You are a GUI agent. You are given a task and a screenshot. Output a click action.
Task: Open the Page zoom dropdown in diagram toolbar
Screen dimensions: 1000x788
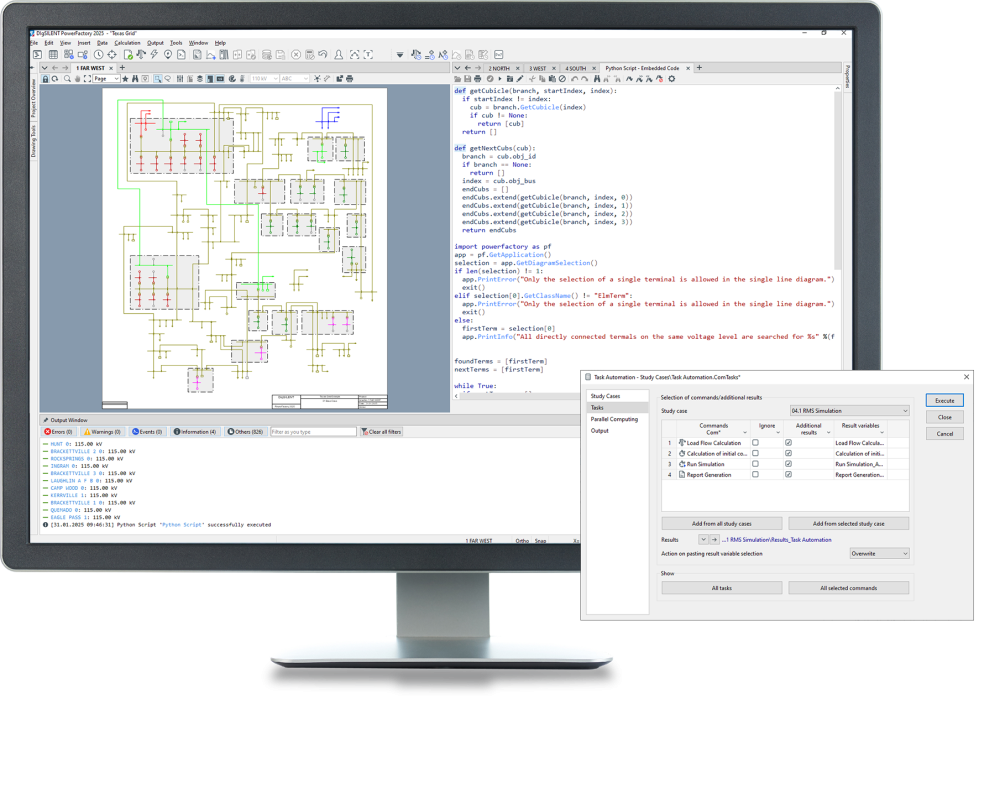click(106, 79)
